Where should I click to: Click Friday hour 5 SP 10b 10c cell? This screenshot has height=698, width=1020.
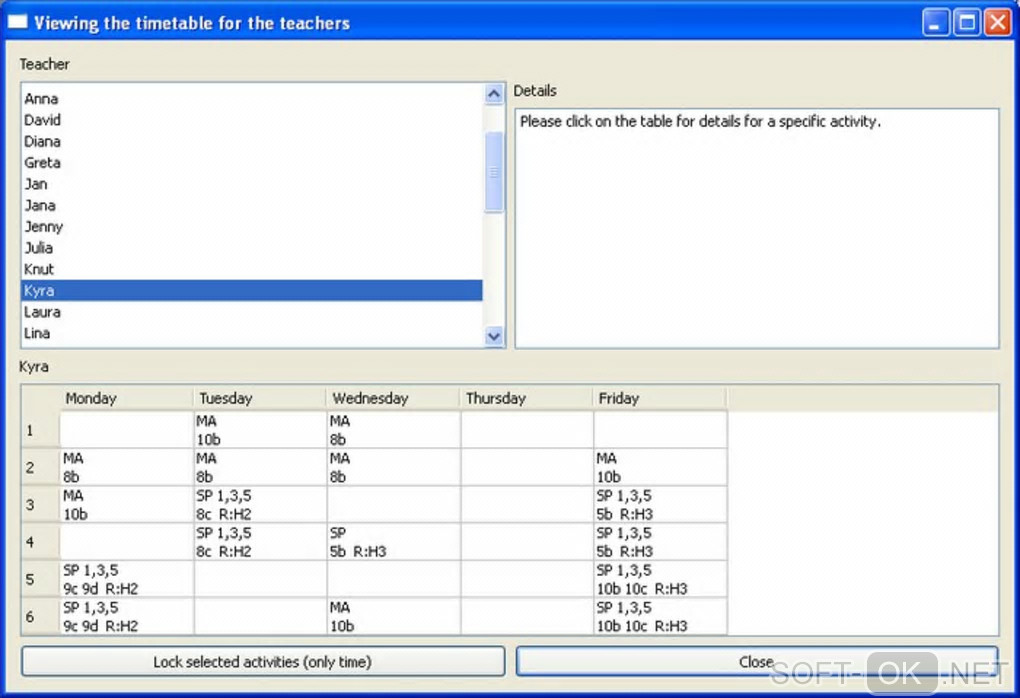click(660, 579)
